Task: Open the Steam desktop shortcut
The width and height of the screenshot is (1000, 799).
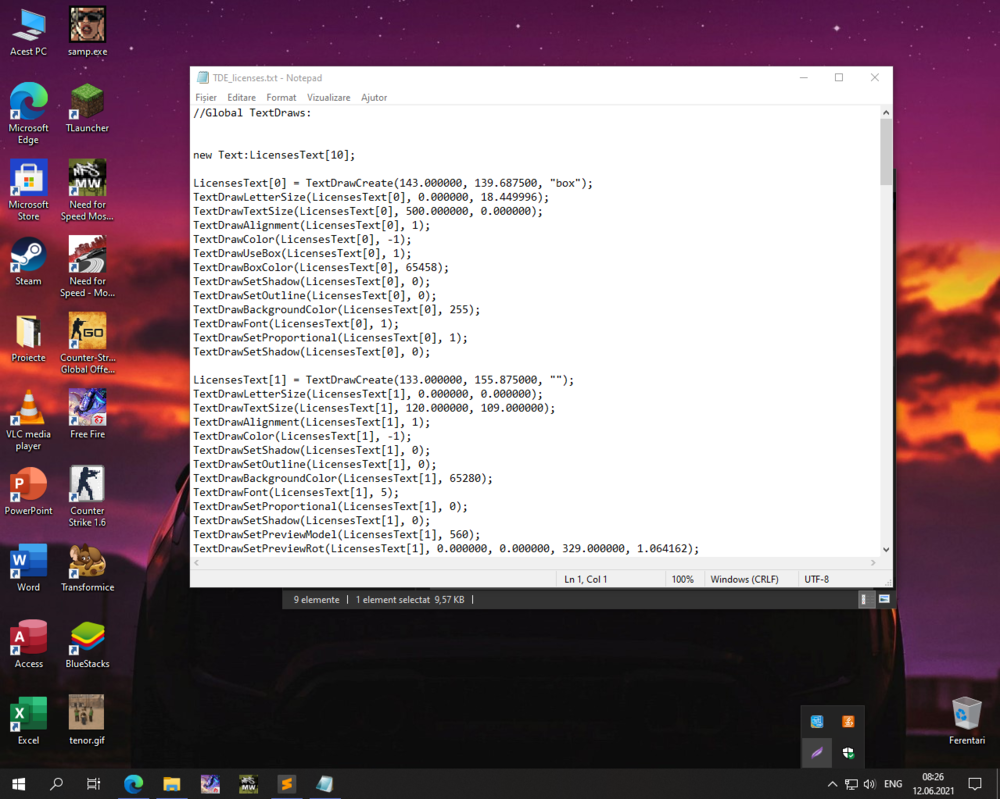Action: coord(29,261)
